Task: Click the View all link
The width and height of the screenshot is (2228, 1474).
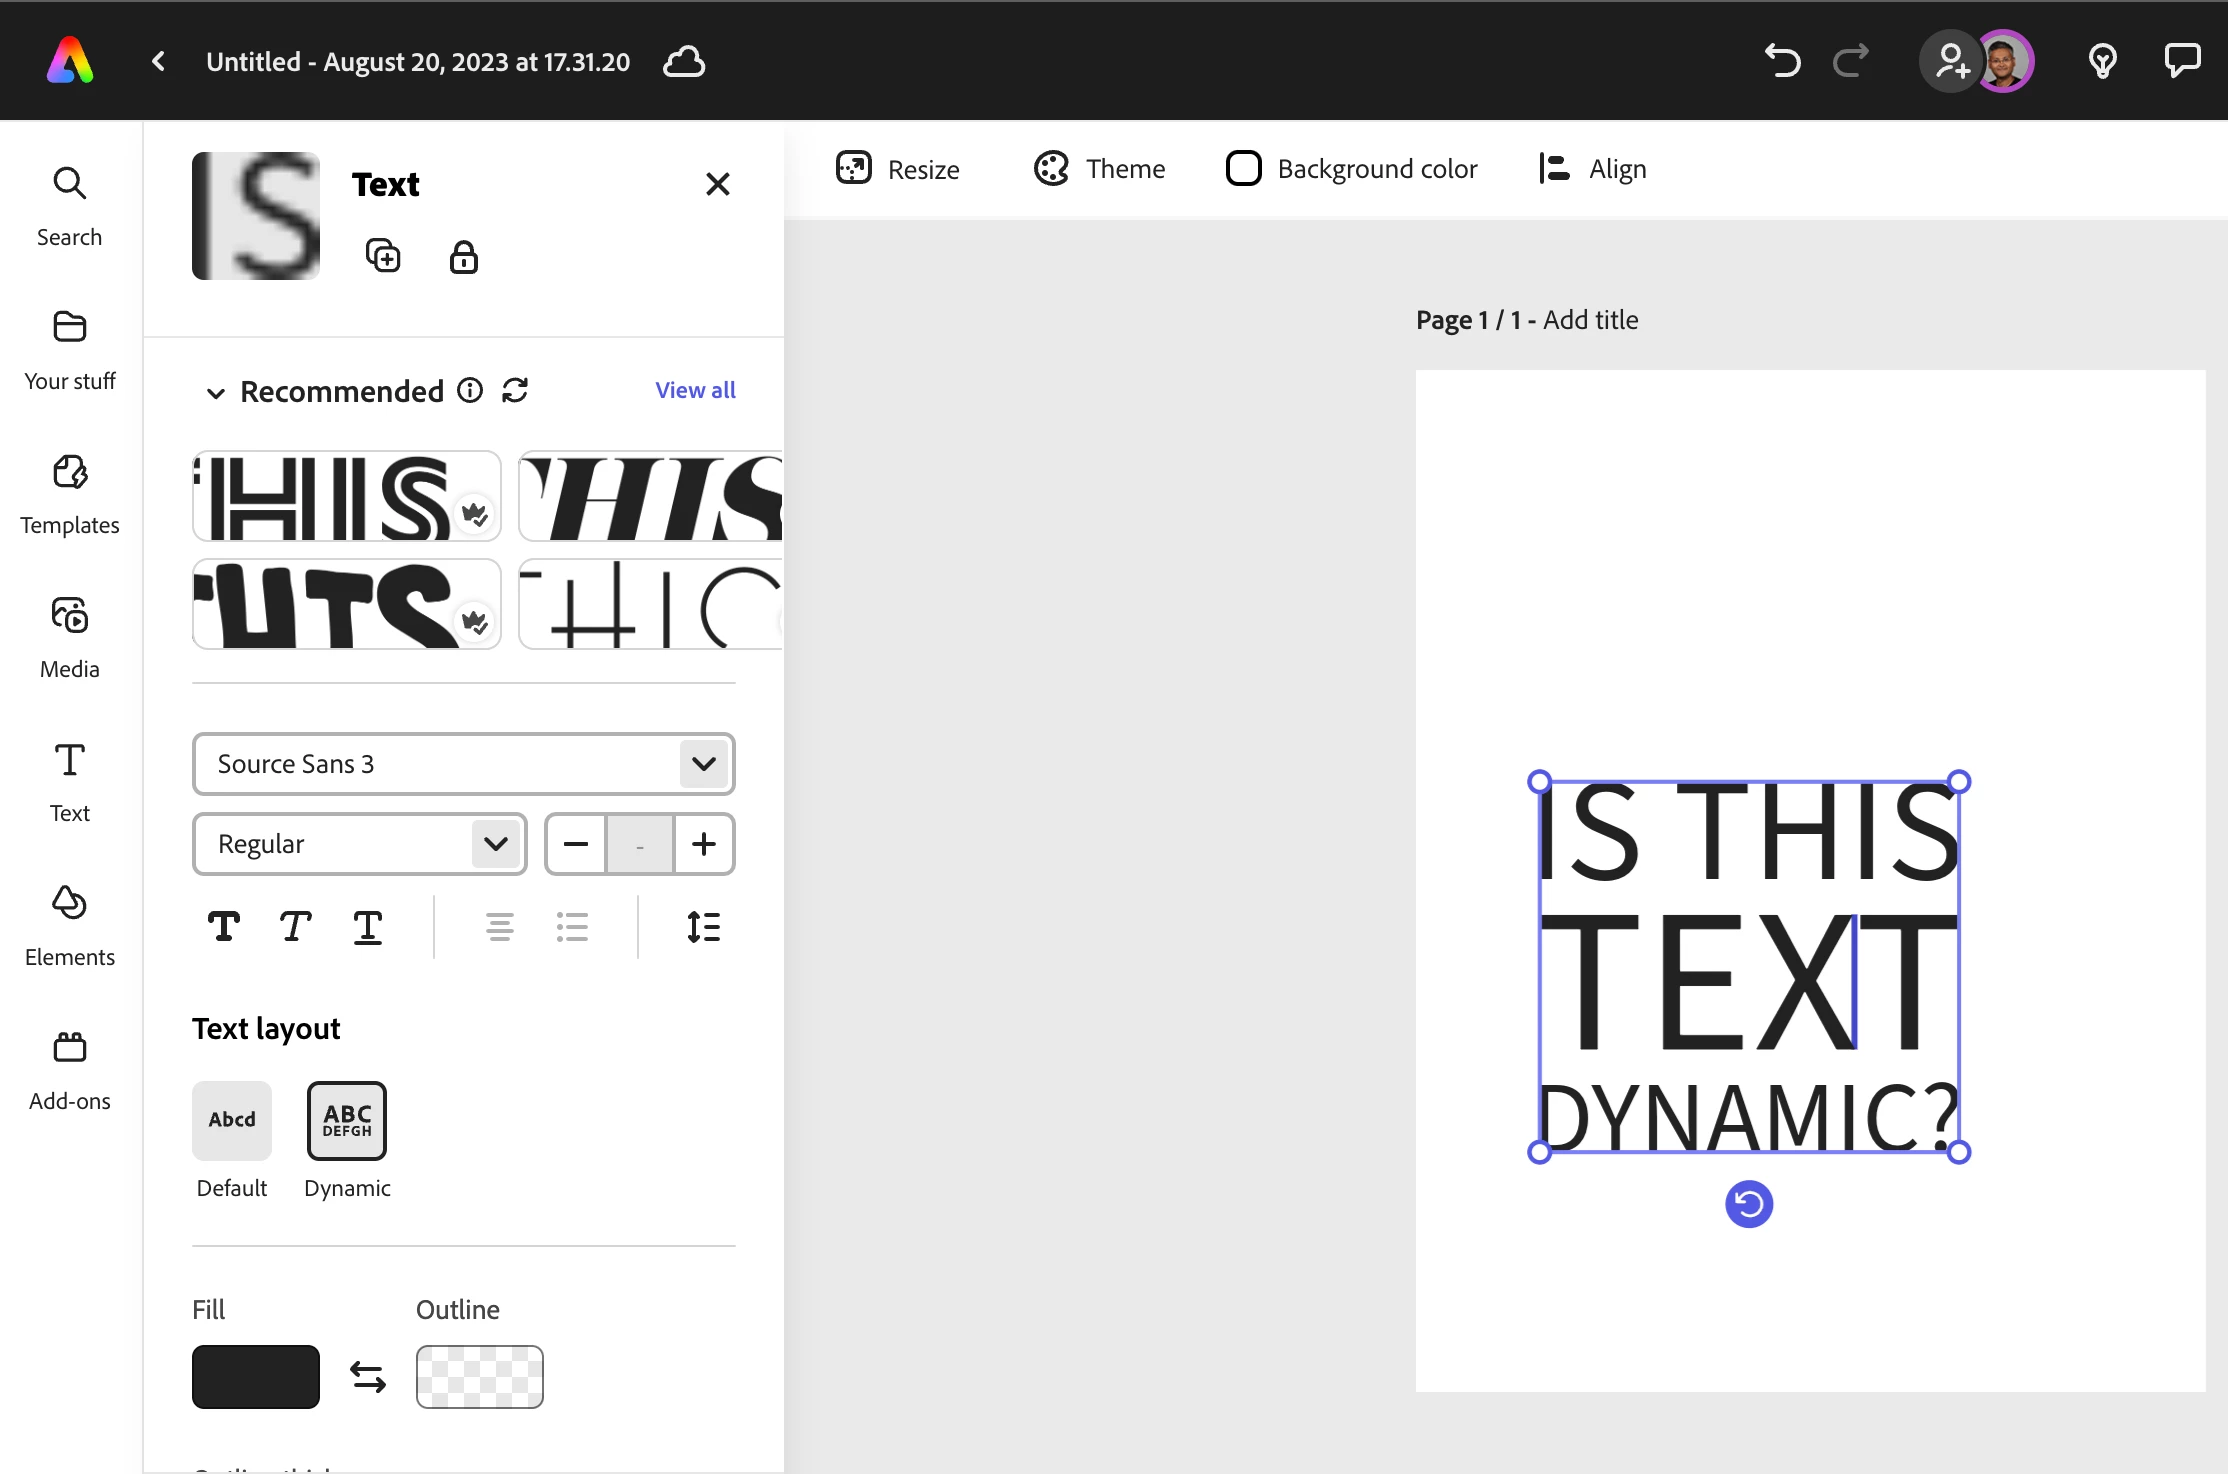Action: [x=695, y=390]
